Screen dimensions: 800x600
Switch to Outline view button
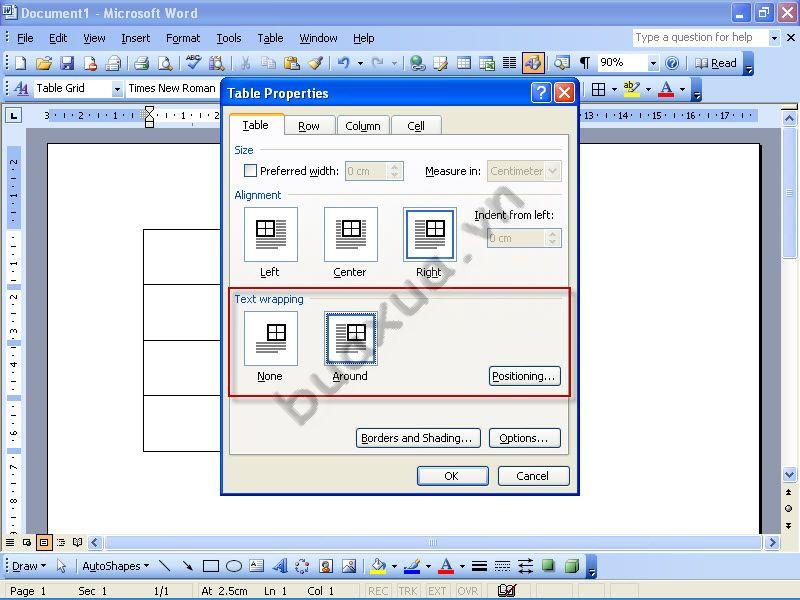click(61, 542)
